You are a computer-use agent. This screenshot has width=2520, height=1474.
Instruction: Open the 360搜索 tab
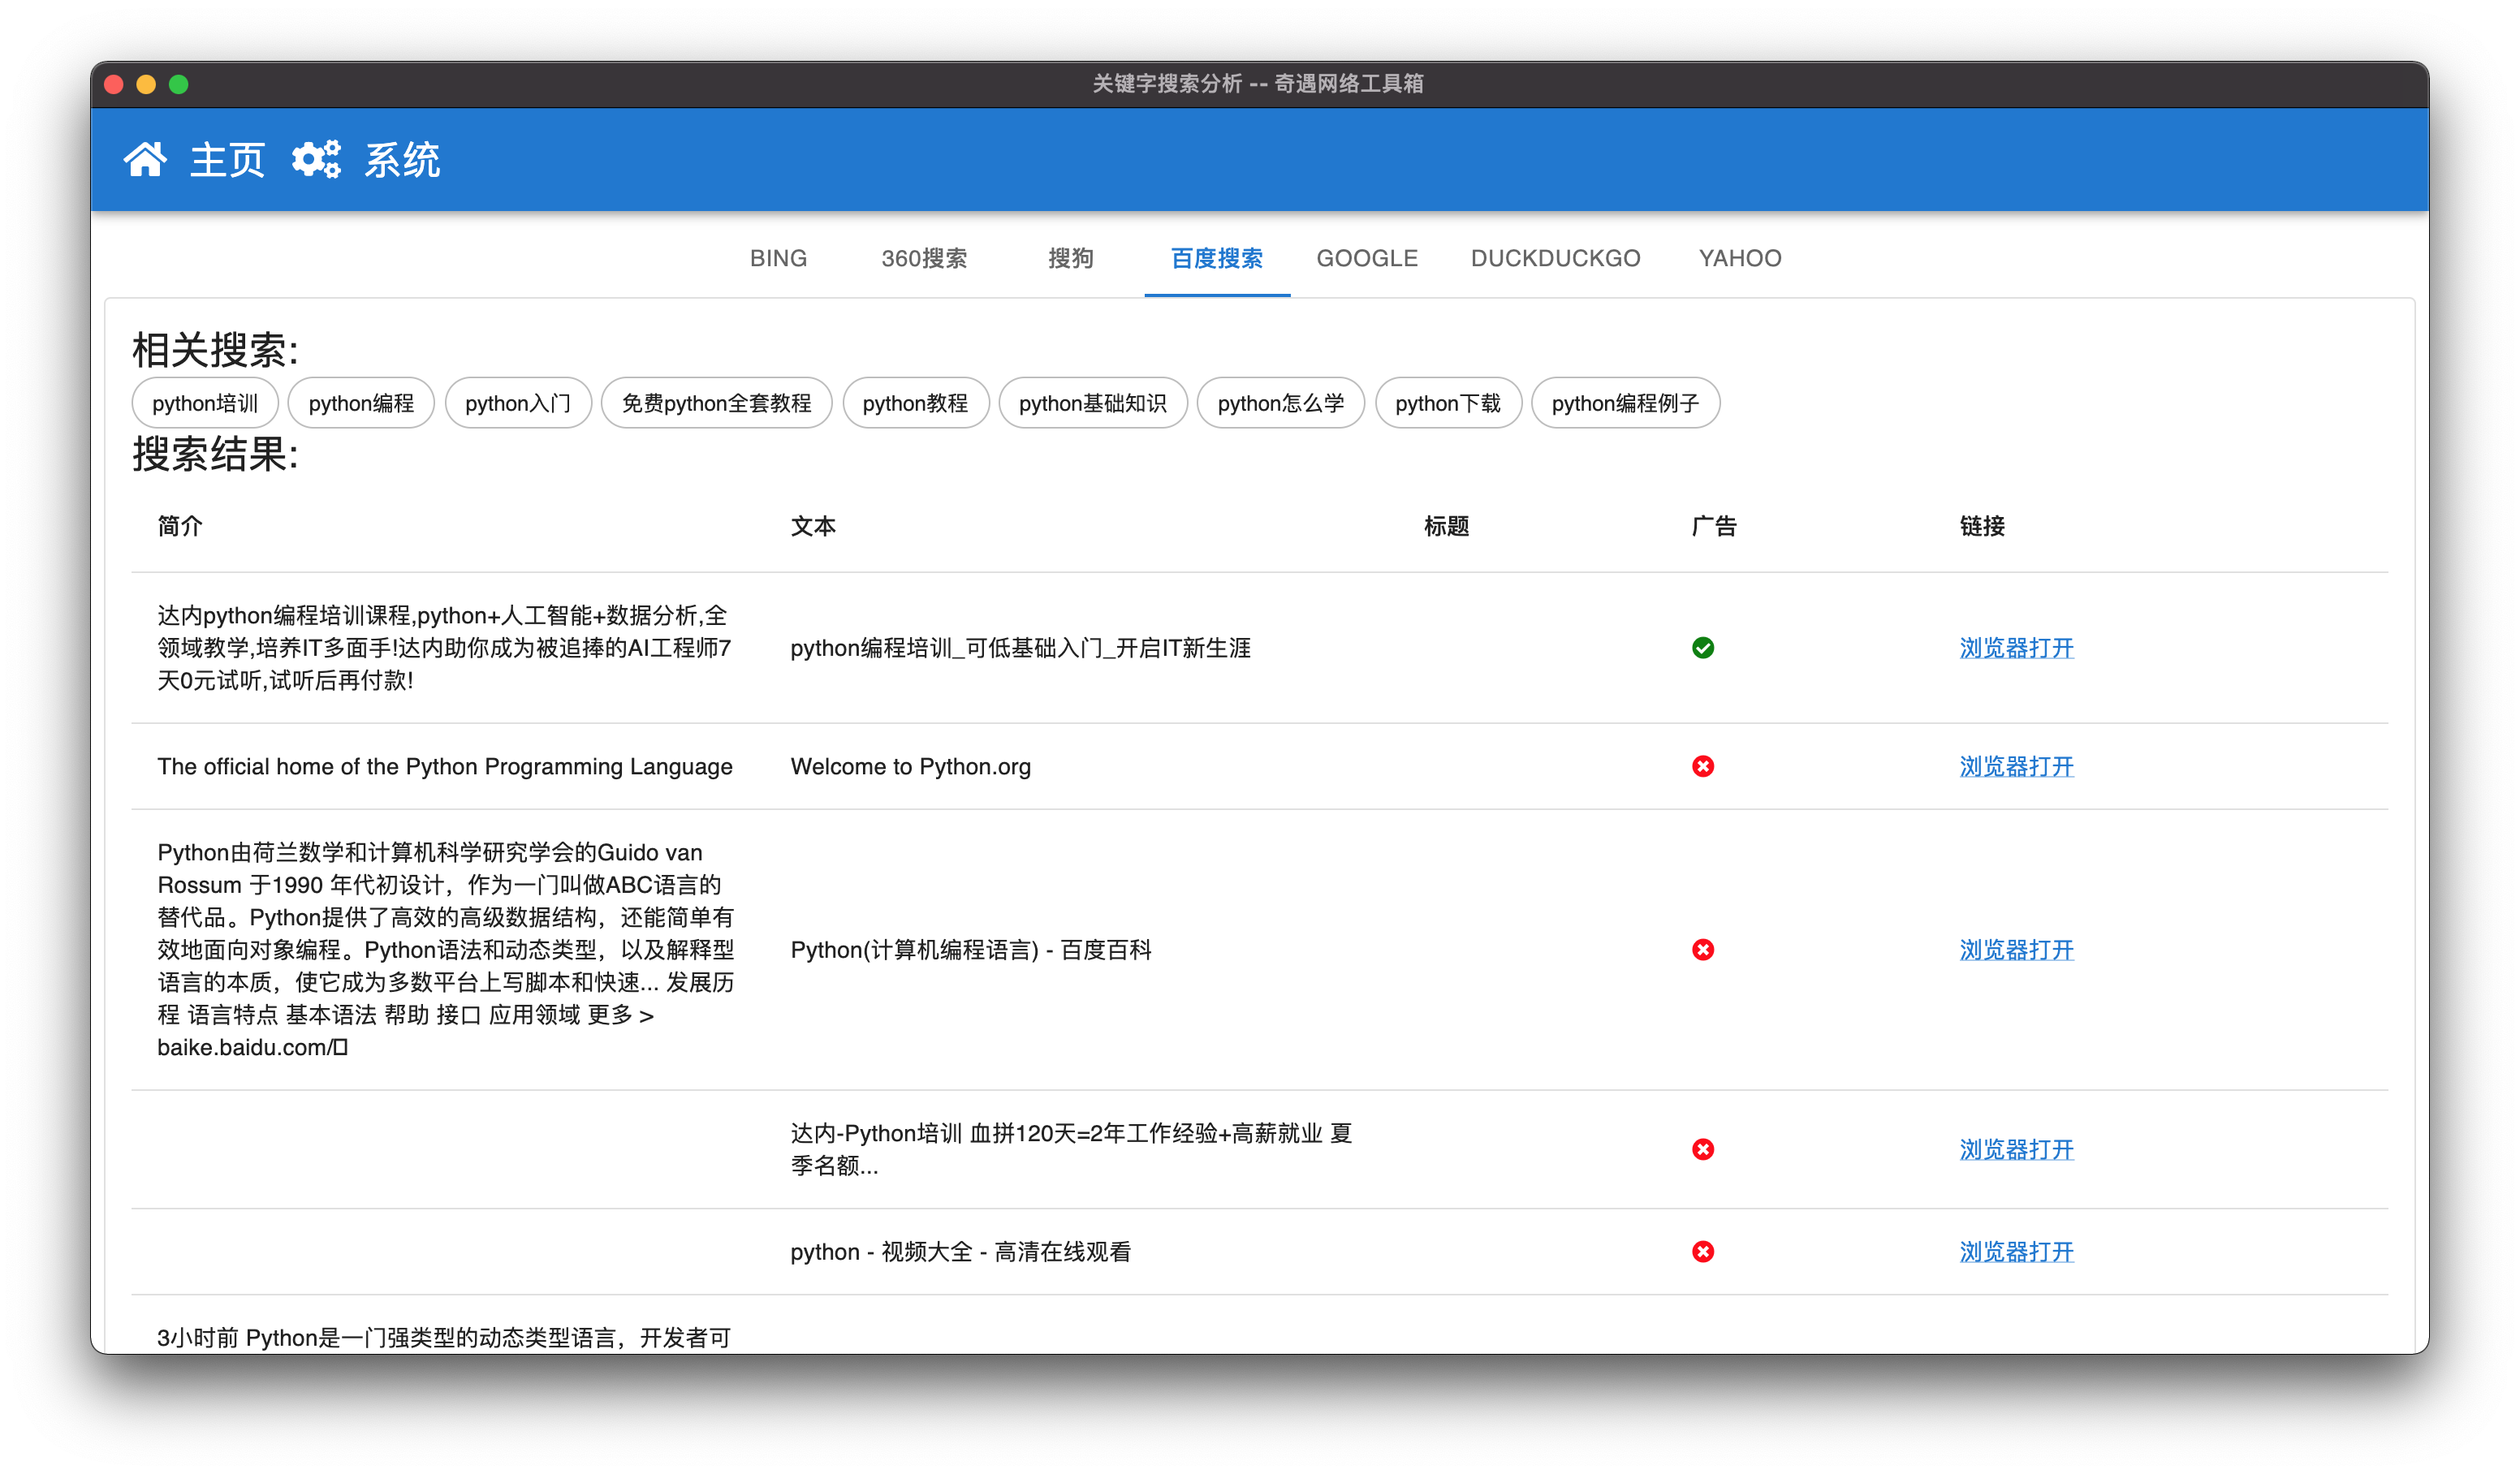pyautogui.click(x=923, y=258)
